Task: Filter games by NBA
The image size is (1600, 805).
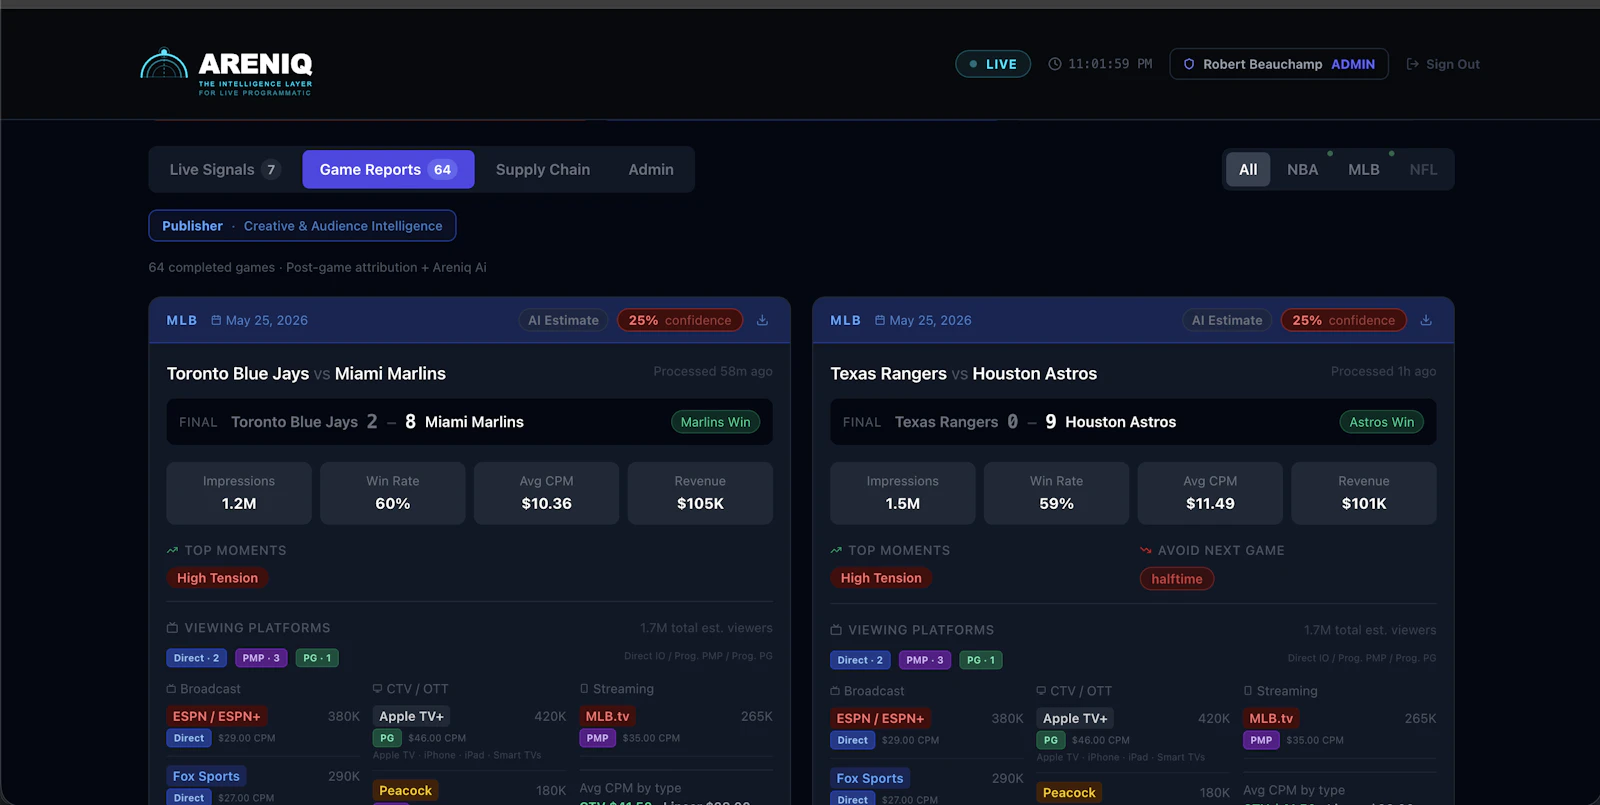Action: (x=1302, y=170)
